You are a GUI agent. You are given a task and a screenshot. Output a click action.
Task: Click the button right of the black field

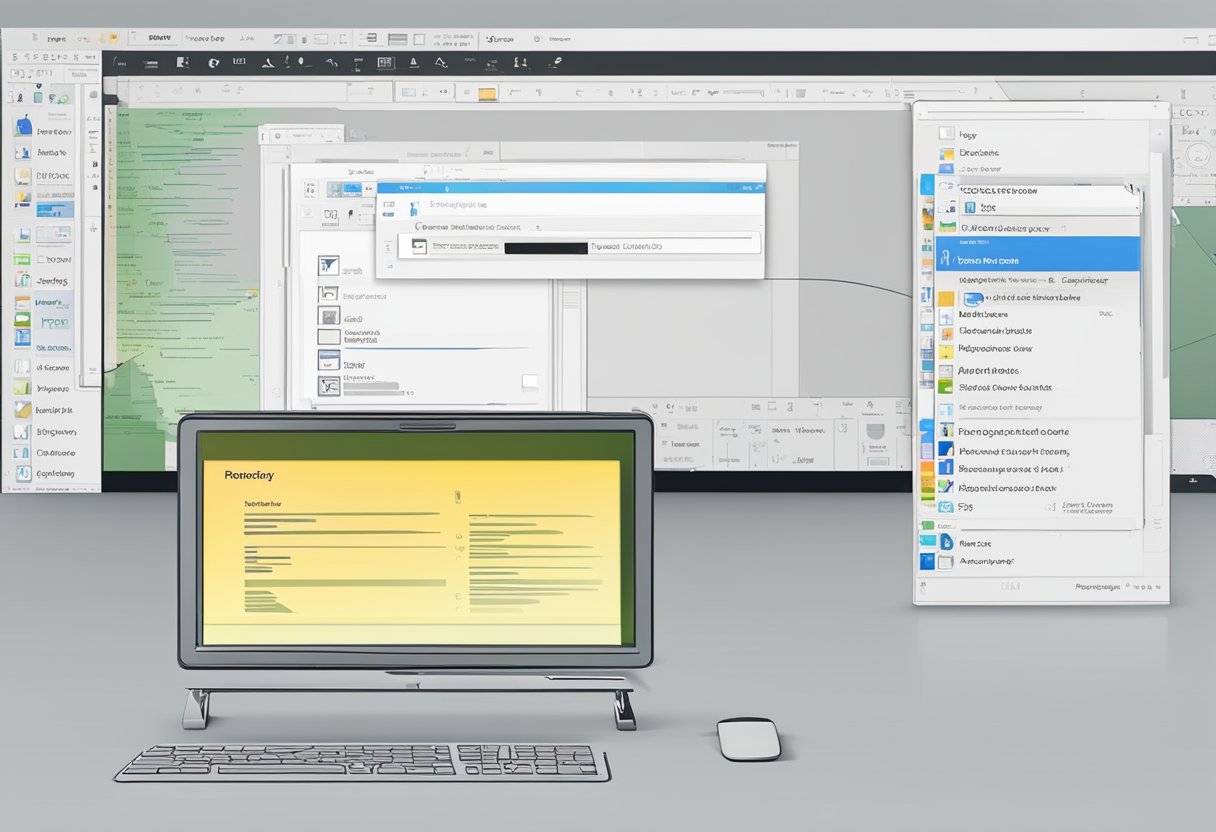[x=626, y=246]
